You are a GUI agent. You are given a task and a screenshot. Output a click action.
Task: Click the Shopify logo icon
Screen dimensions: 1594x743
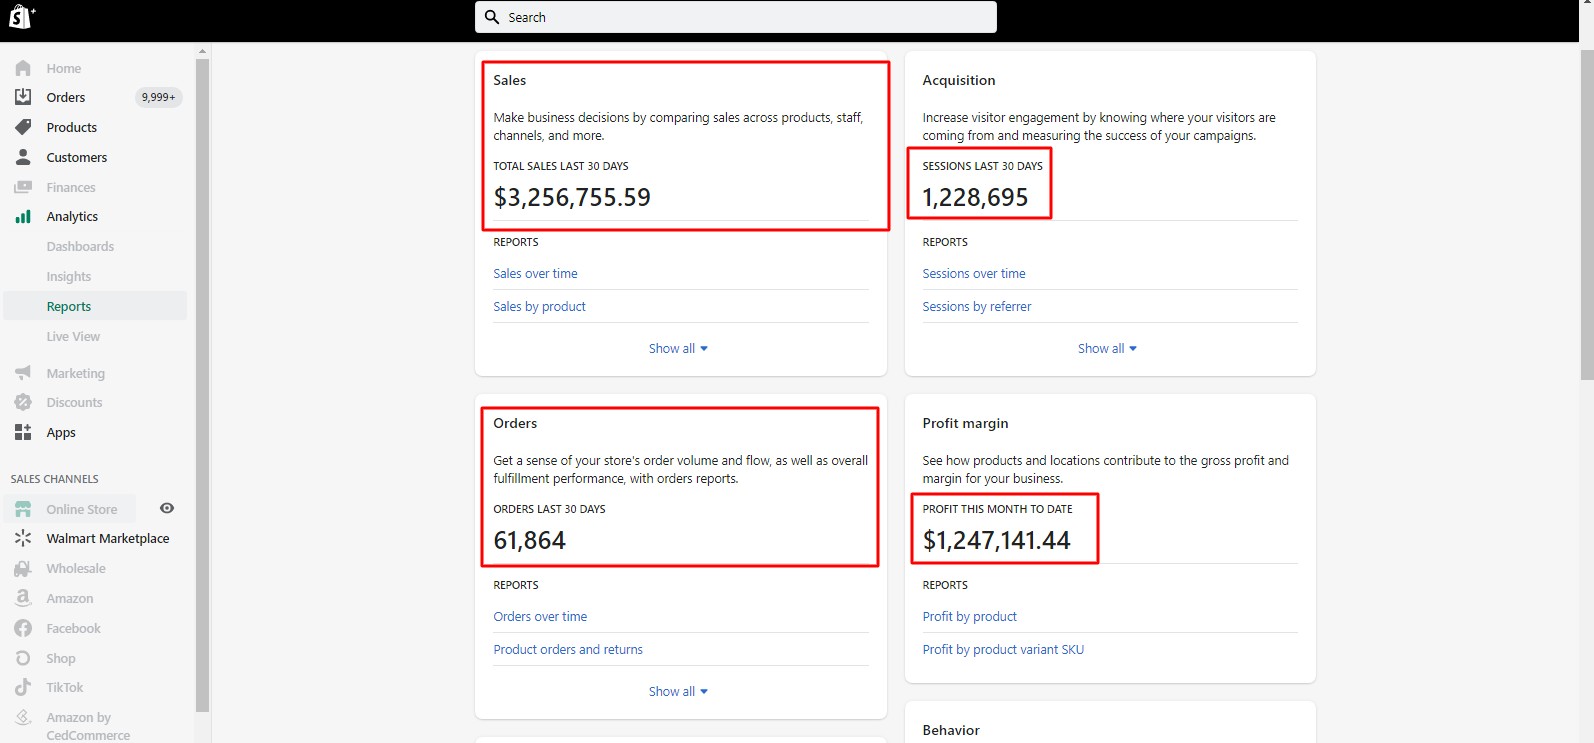click(x=20, y=17)
